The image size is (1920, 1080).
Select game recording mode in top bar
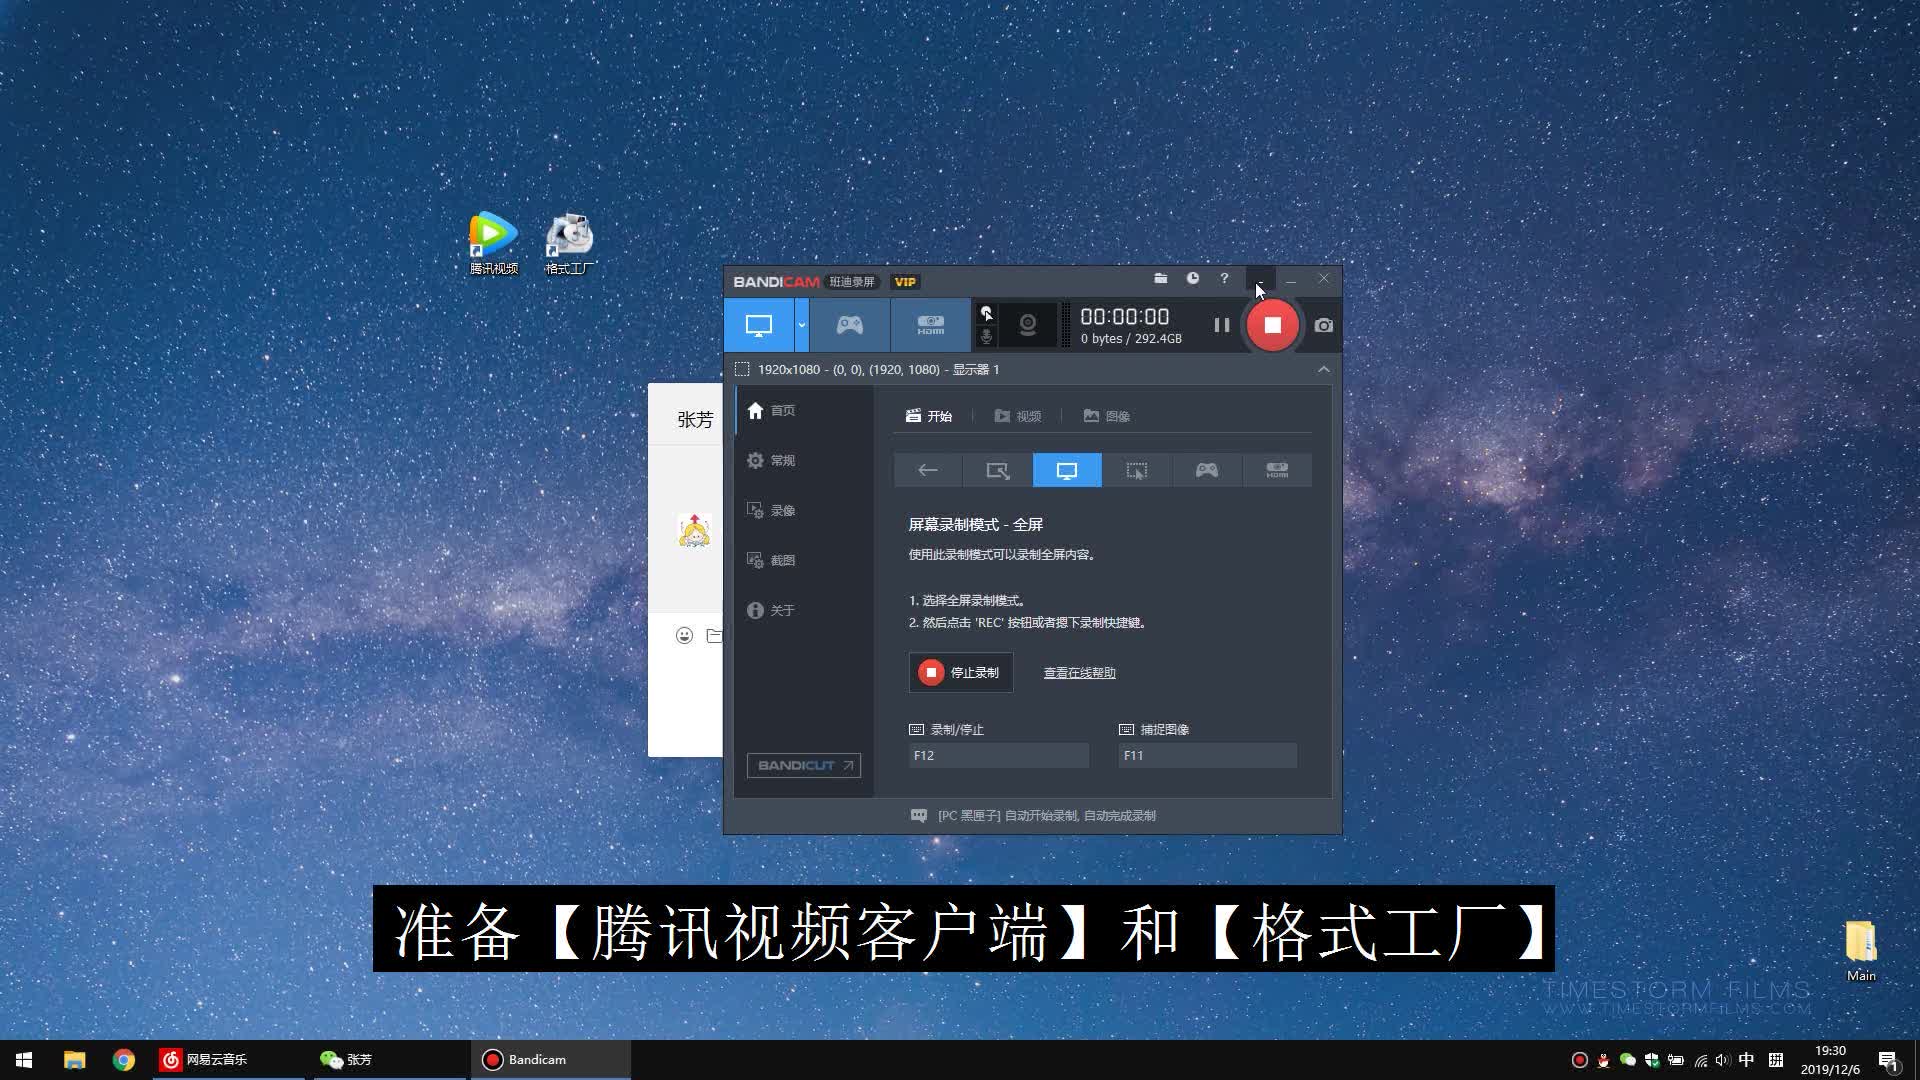point(850,325)
